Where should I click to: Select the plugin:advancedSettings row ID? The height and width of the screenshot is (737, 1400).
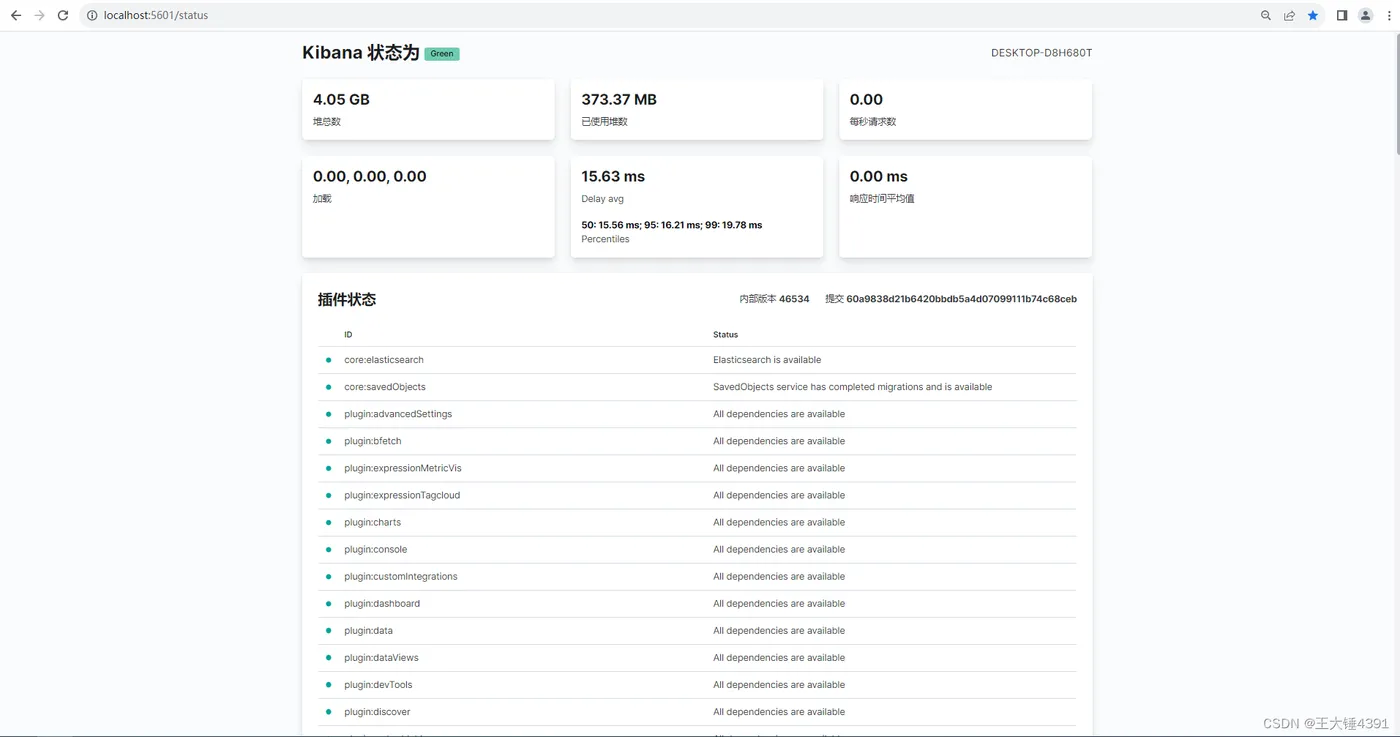tap(398, 414)
